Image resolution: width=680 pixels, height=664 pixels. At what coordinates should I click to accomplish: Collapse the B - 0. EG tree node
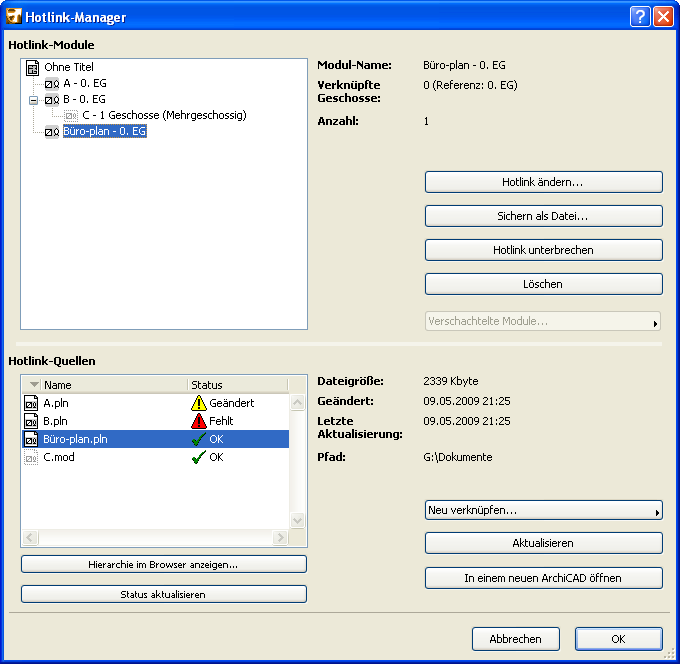pos(33,100)
